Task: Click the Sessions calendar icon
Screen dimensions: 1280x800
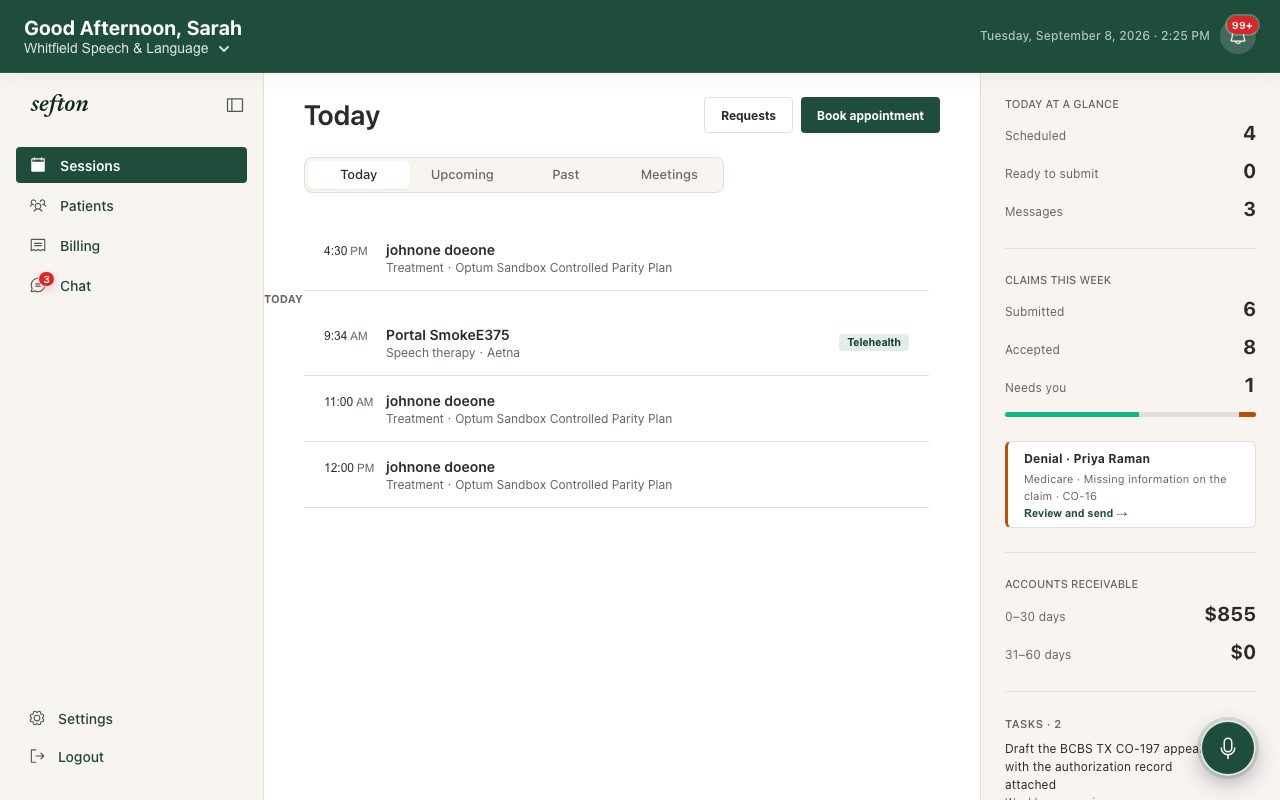Action: (x=38, y=165)
